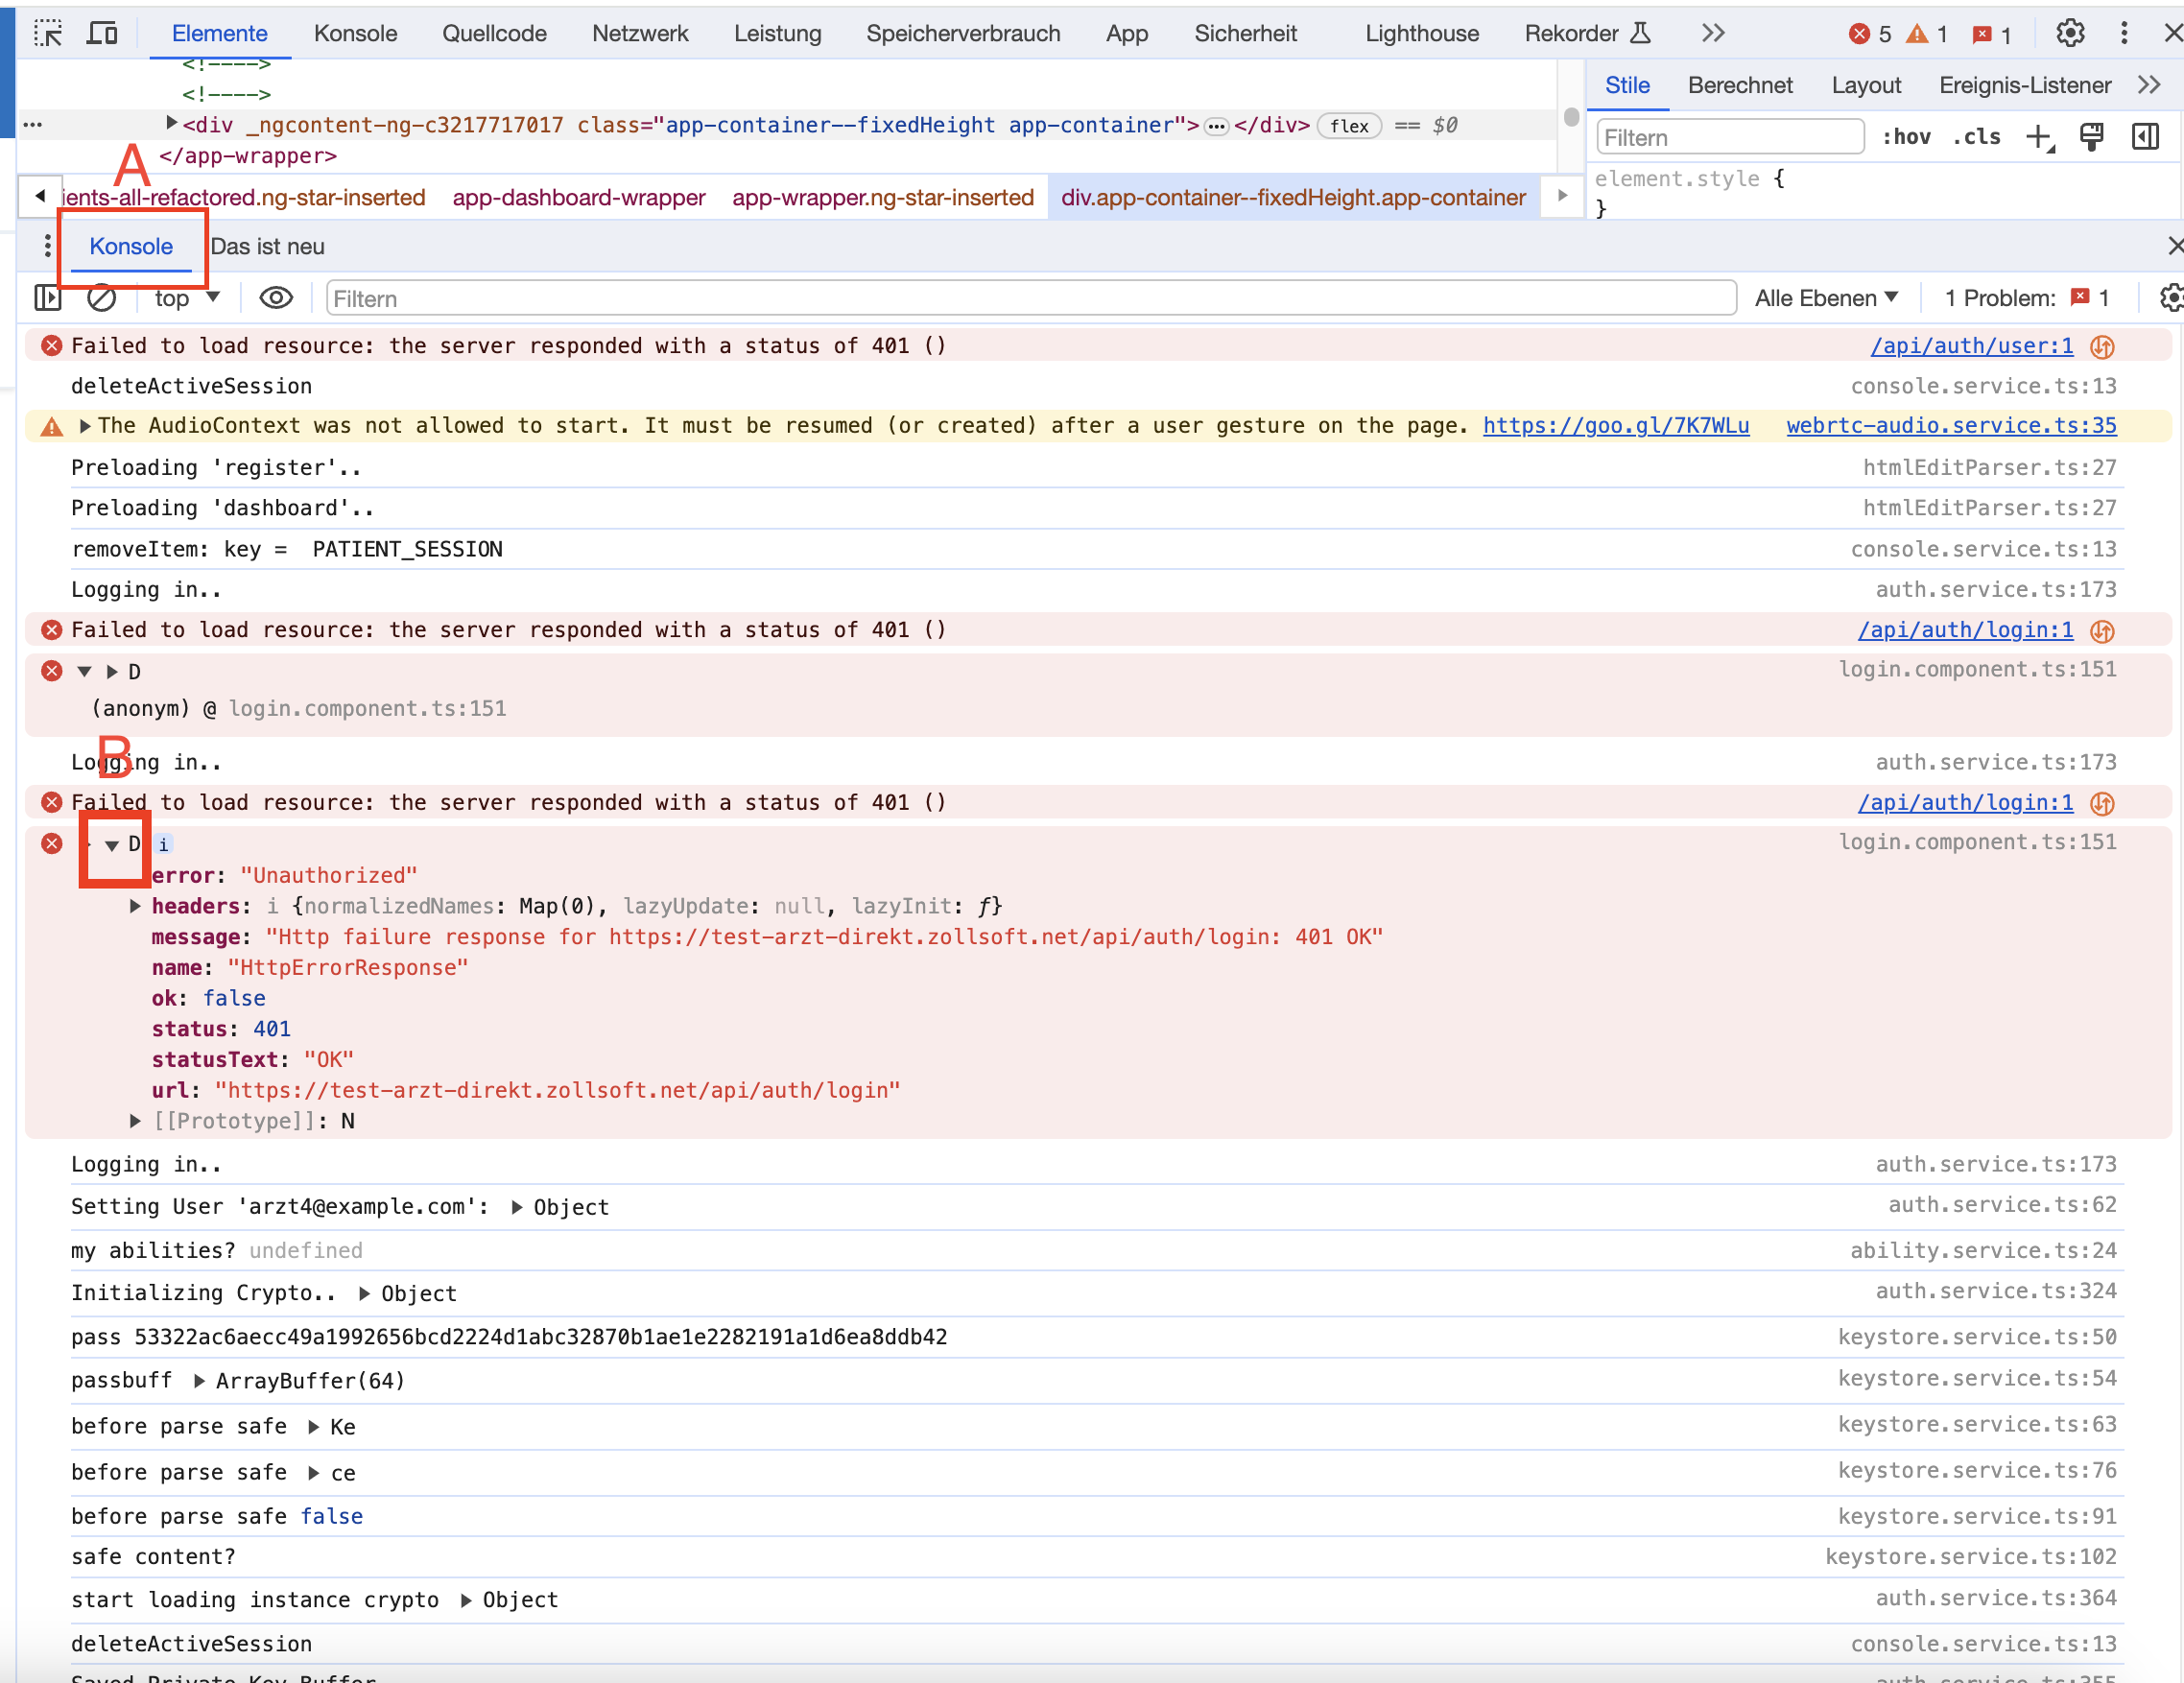
Task: Open the https://goo.gl/7K7WLu link
Action: tap(1615, 426)
